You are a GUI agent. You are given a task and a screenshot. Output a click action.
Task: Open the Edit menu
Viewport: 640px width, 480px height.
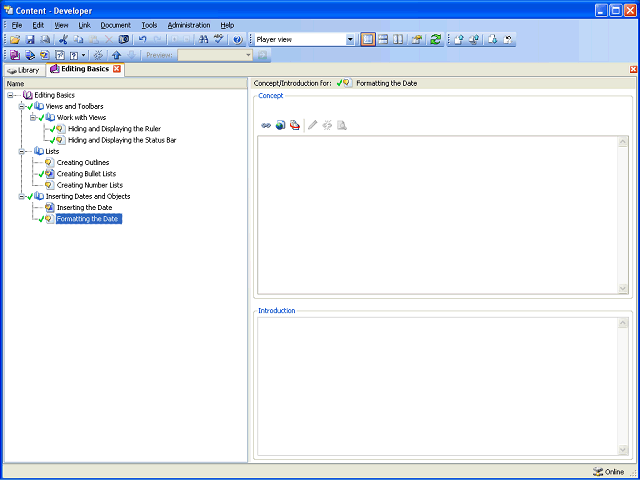38,25
